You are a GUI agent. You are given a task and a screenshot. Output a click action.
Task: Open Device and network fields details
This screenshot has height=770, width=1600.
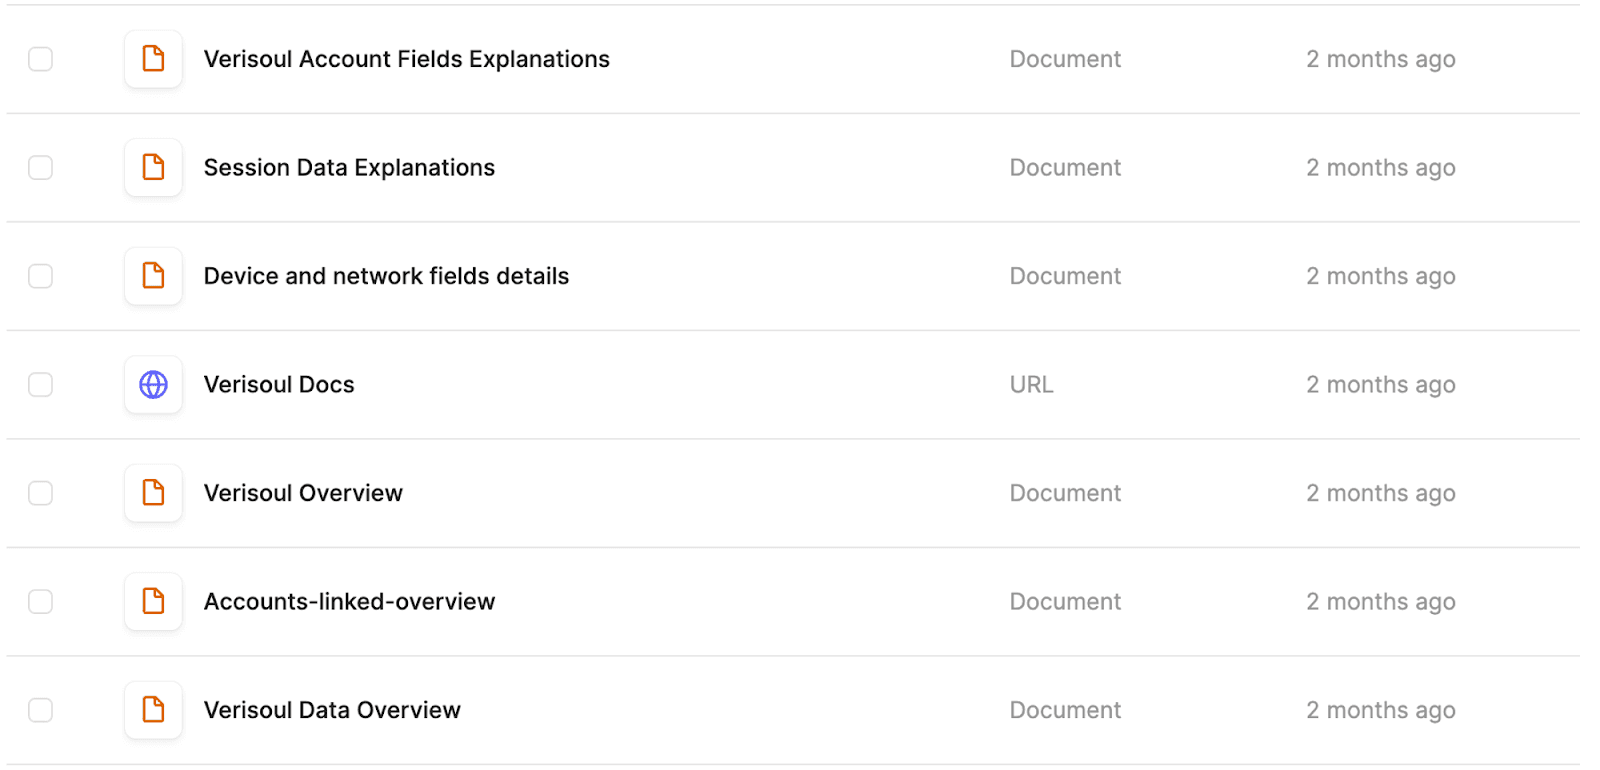pos(386,276)
